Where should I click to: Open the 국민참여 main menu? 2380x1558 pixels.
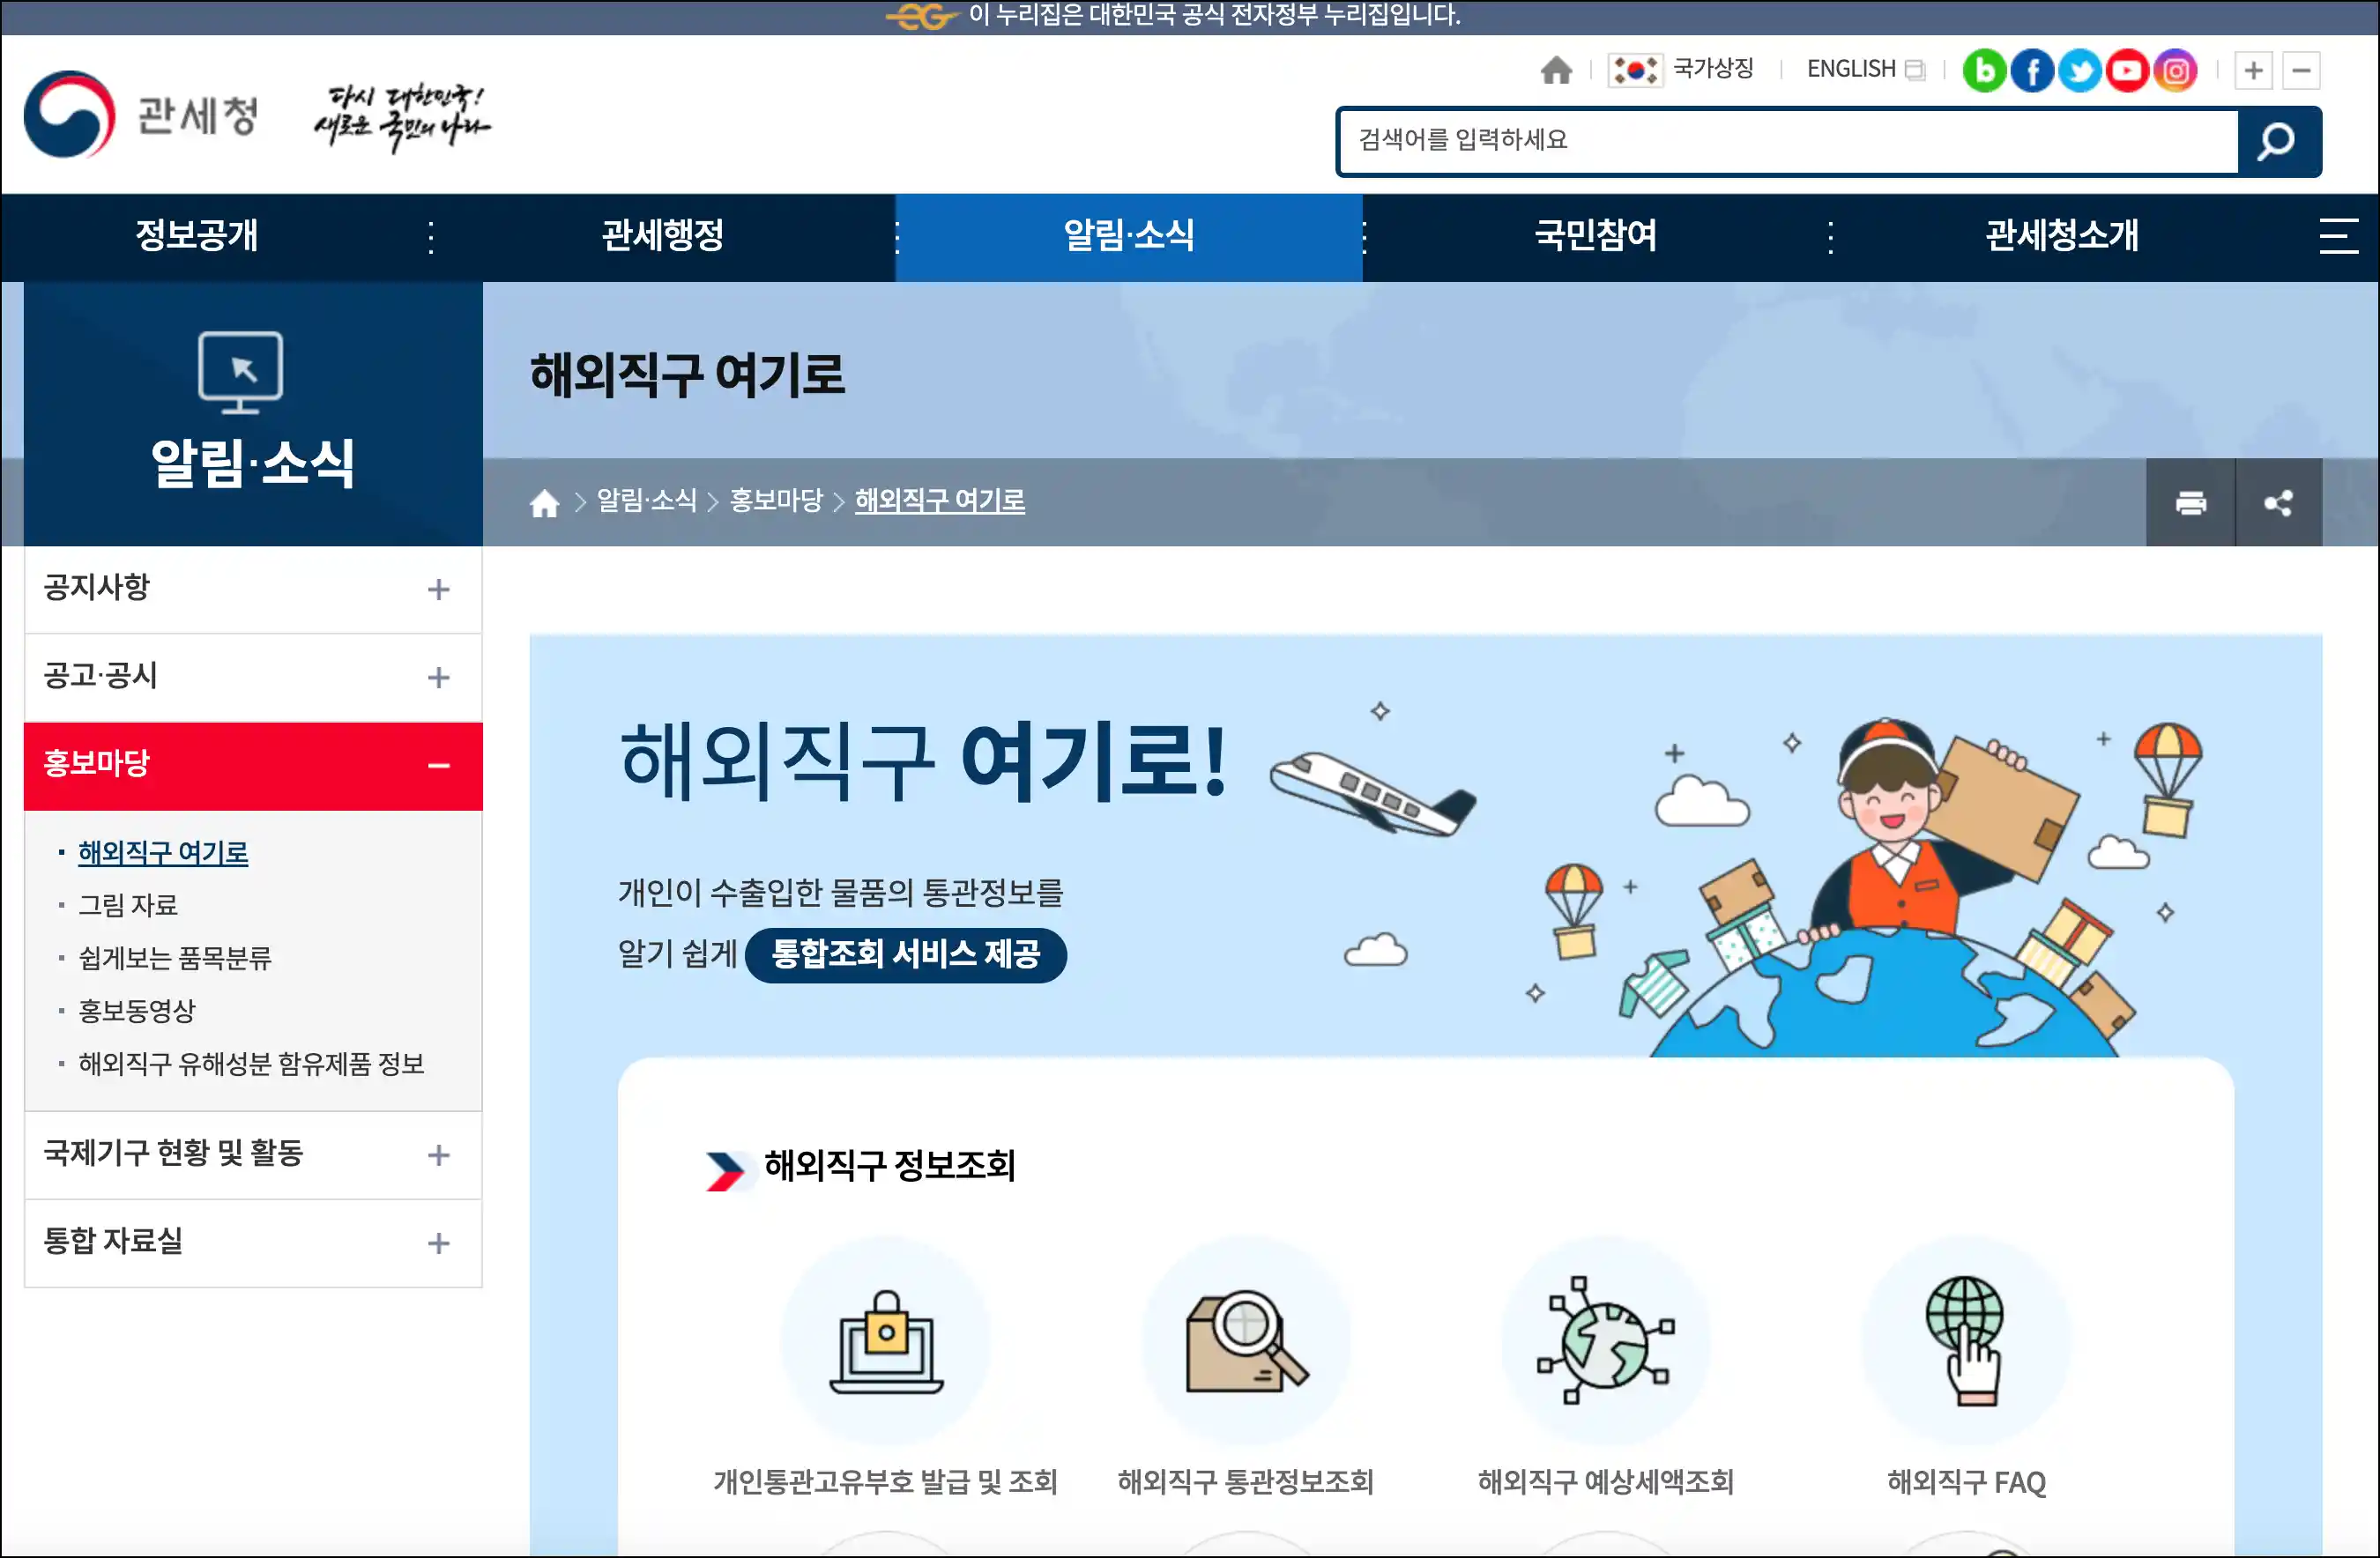[x=1596, y=236]
